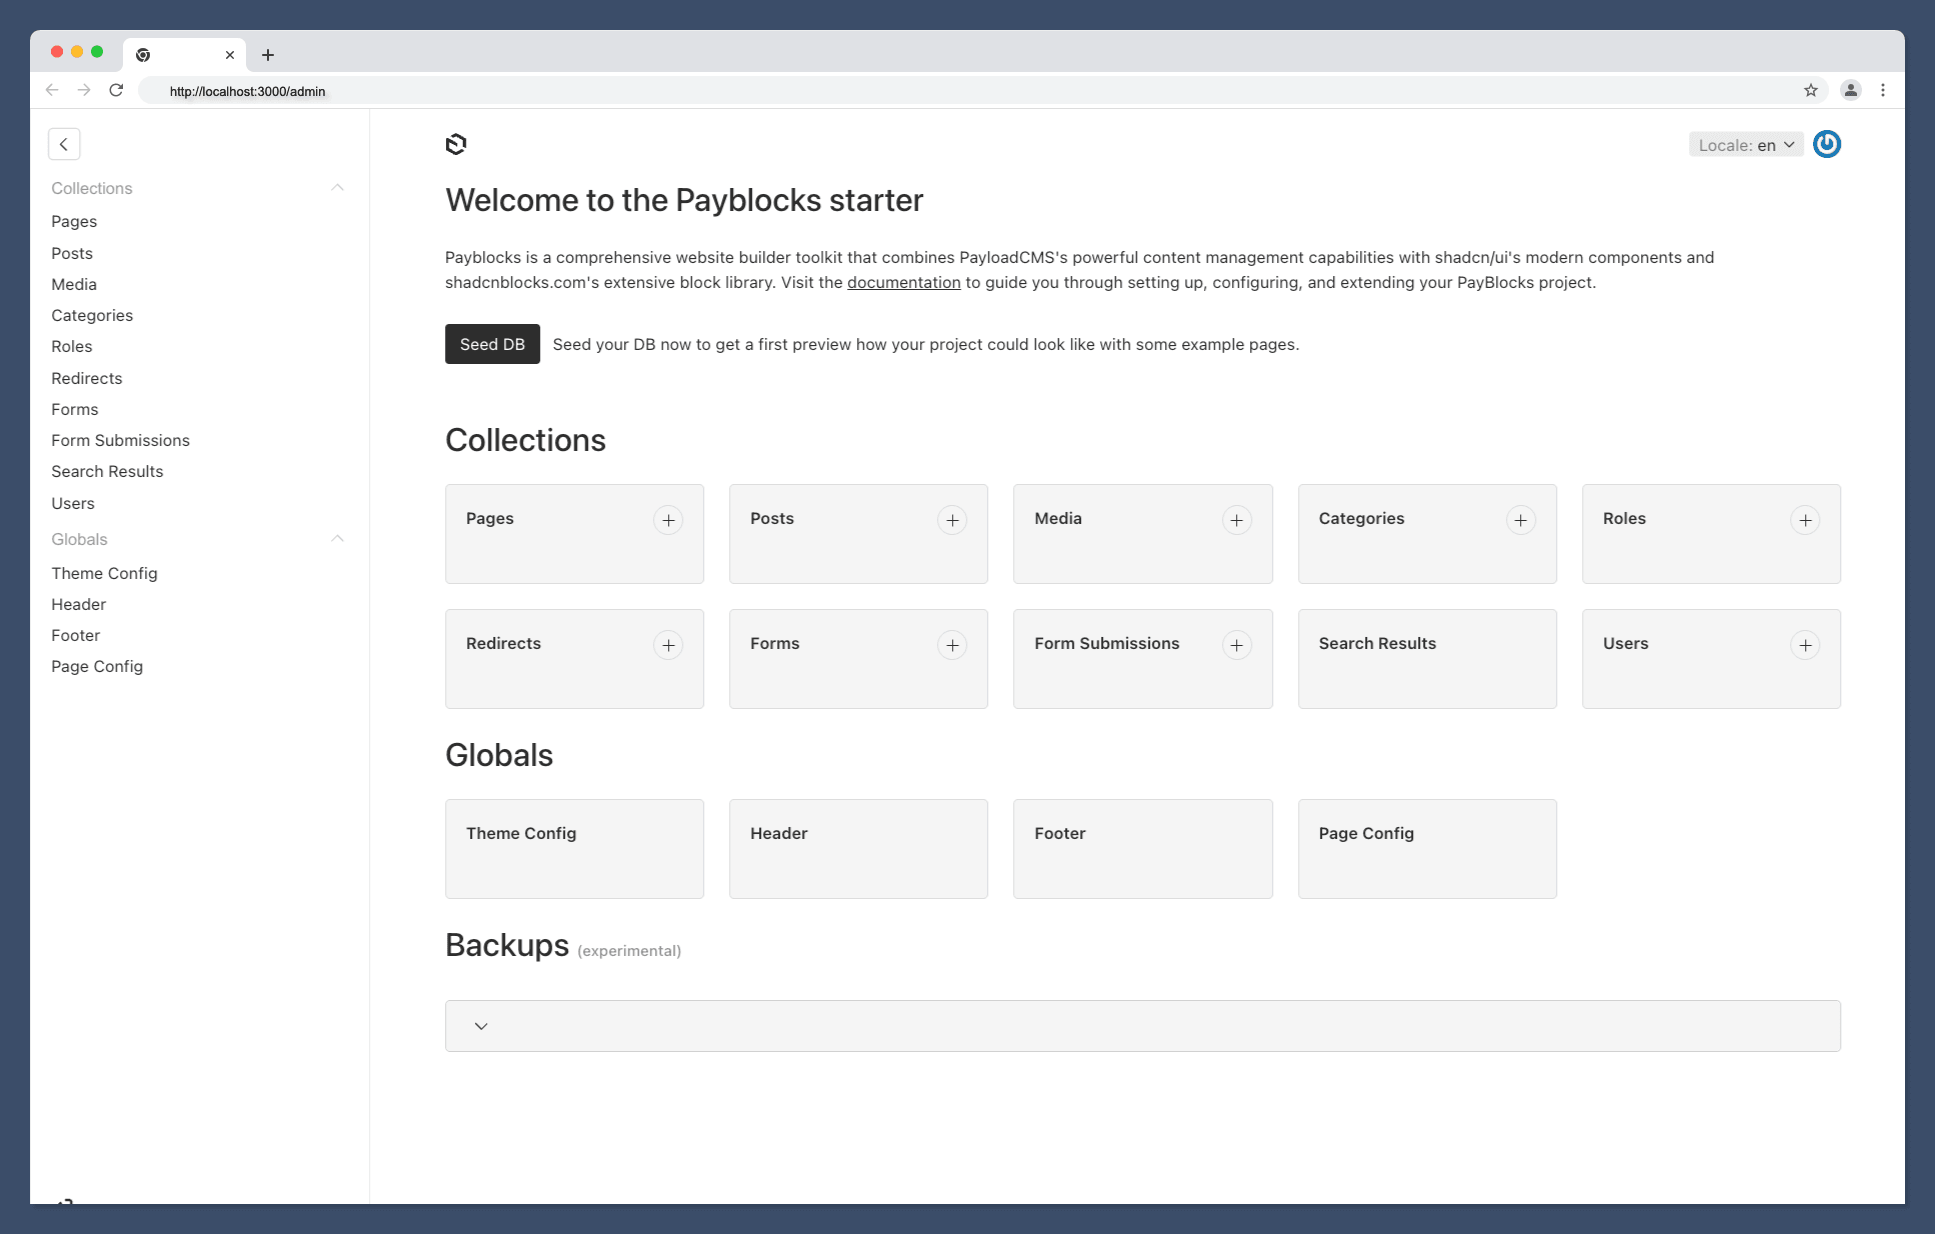This screenshot has height=1234, width=1935.
Task: Click the Payblocks logo above the welcome heading
Action: pyautogui.click(x=456, y=144)
